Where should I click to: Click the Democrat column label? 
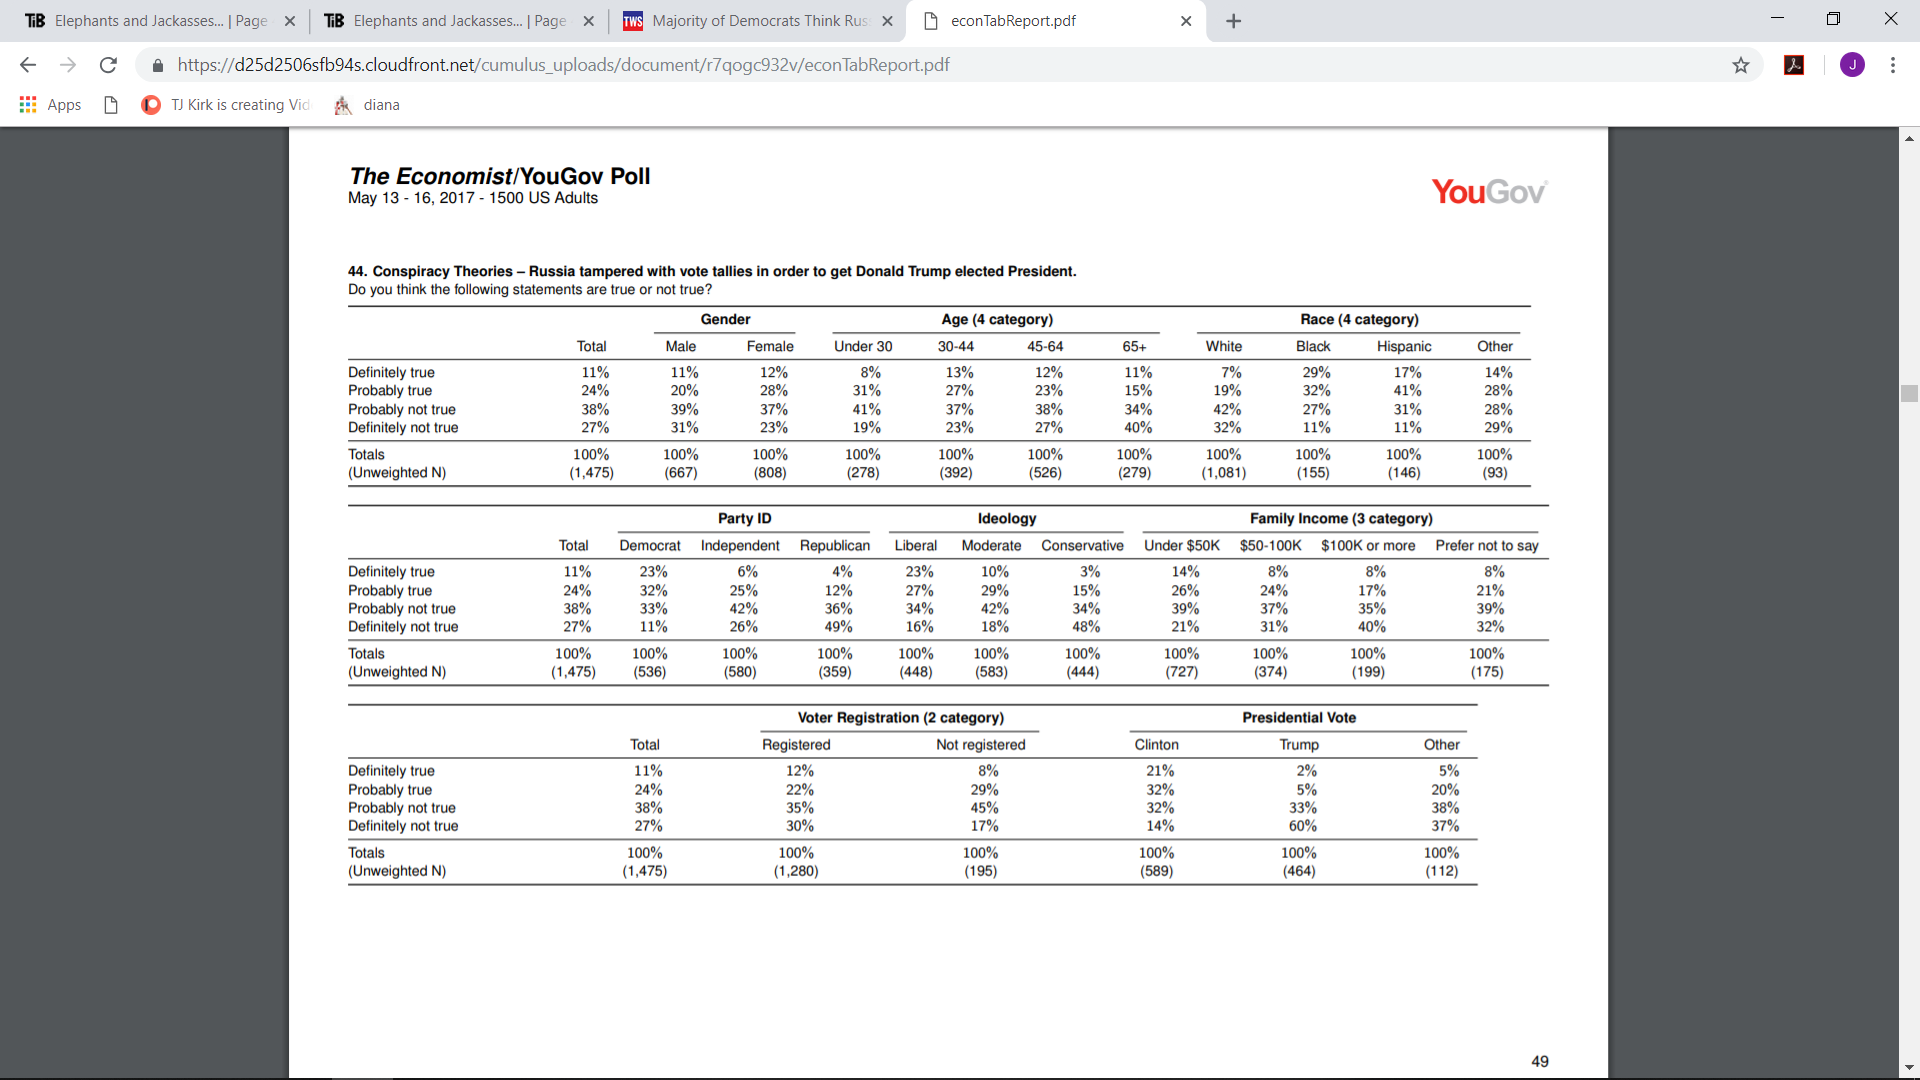pos(650,545)
